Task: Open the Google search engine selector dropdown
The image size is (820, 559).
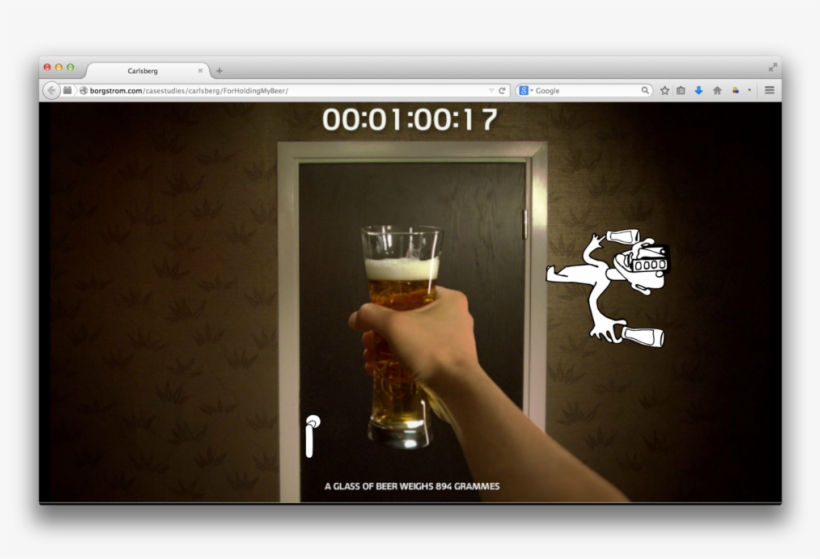Action: (525, 90)
